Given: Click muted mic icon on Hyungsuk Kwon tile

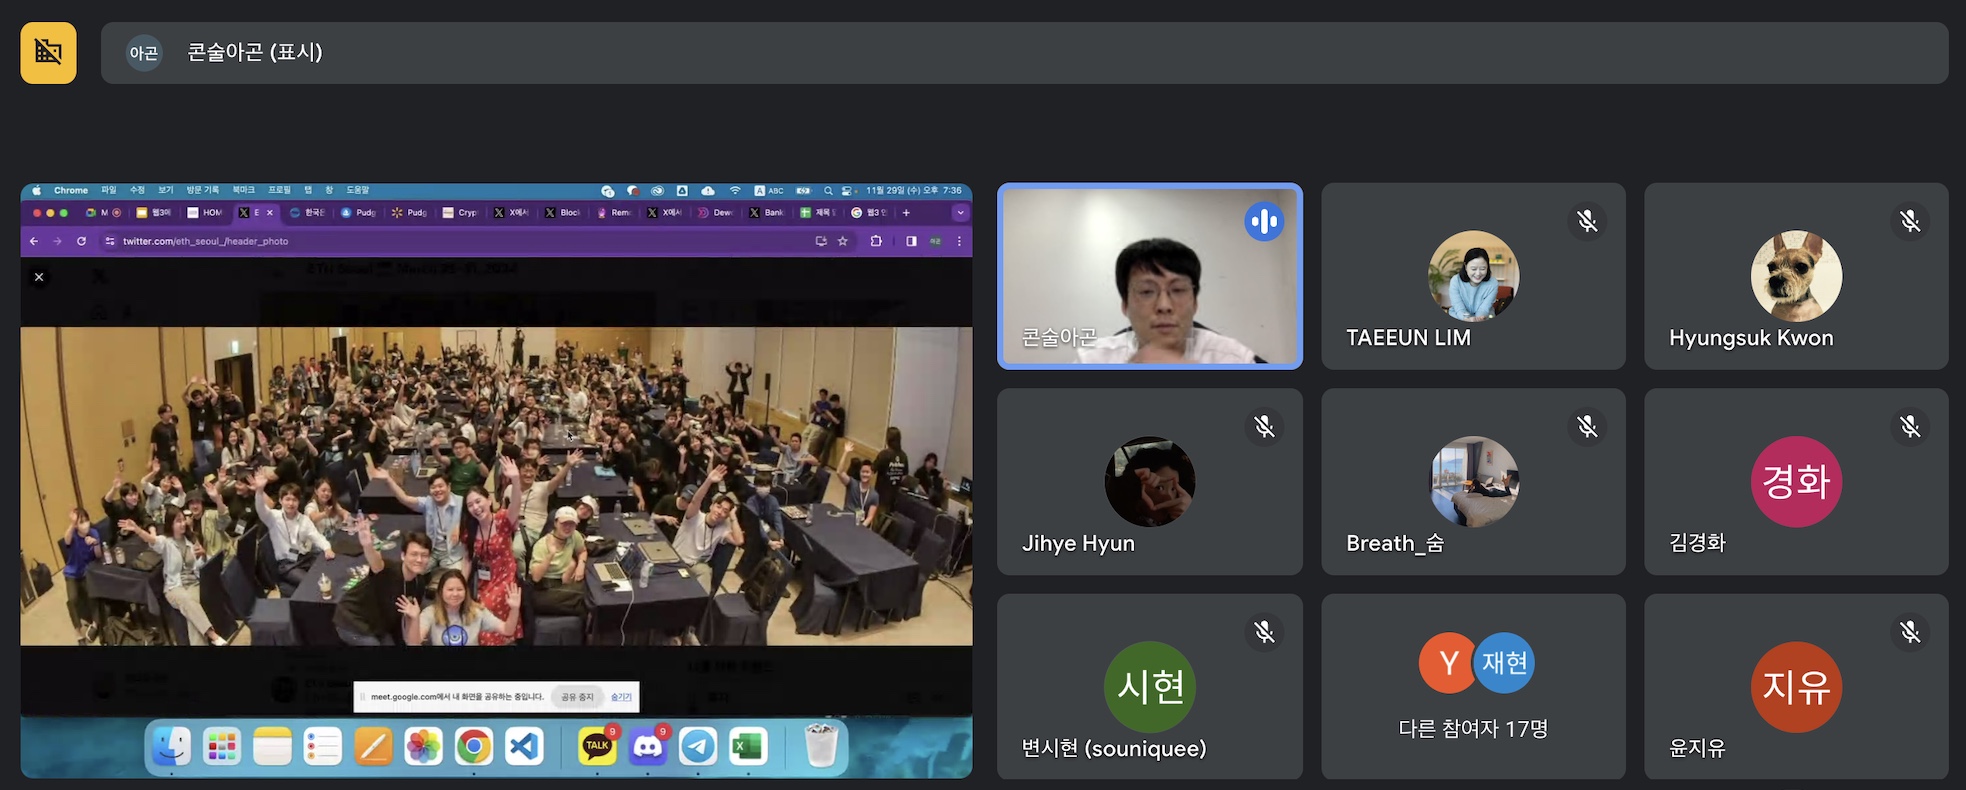Looking at the screenshot, I should [1910, 221].
